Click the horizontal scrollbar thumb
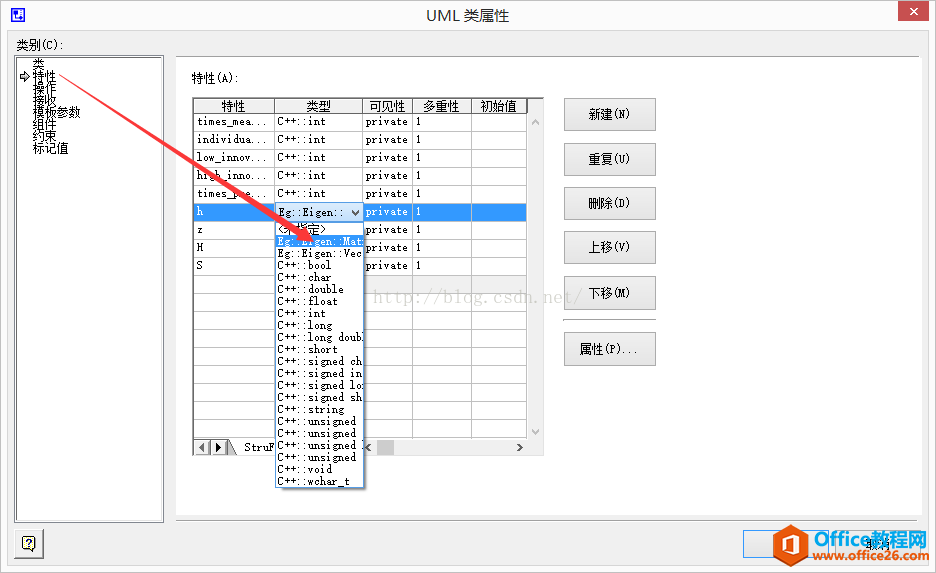The height and width of the screenshot is (573, 936). (385, 447)
